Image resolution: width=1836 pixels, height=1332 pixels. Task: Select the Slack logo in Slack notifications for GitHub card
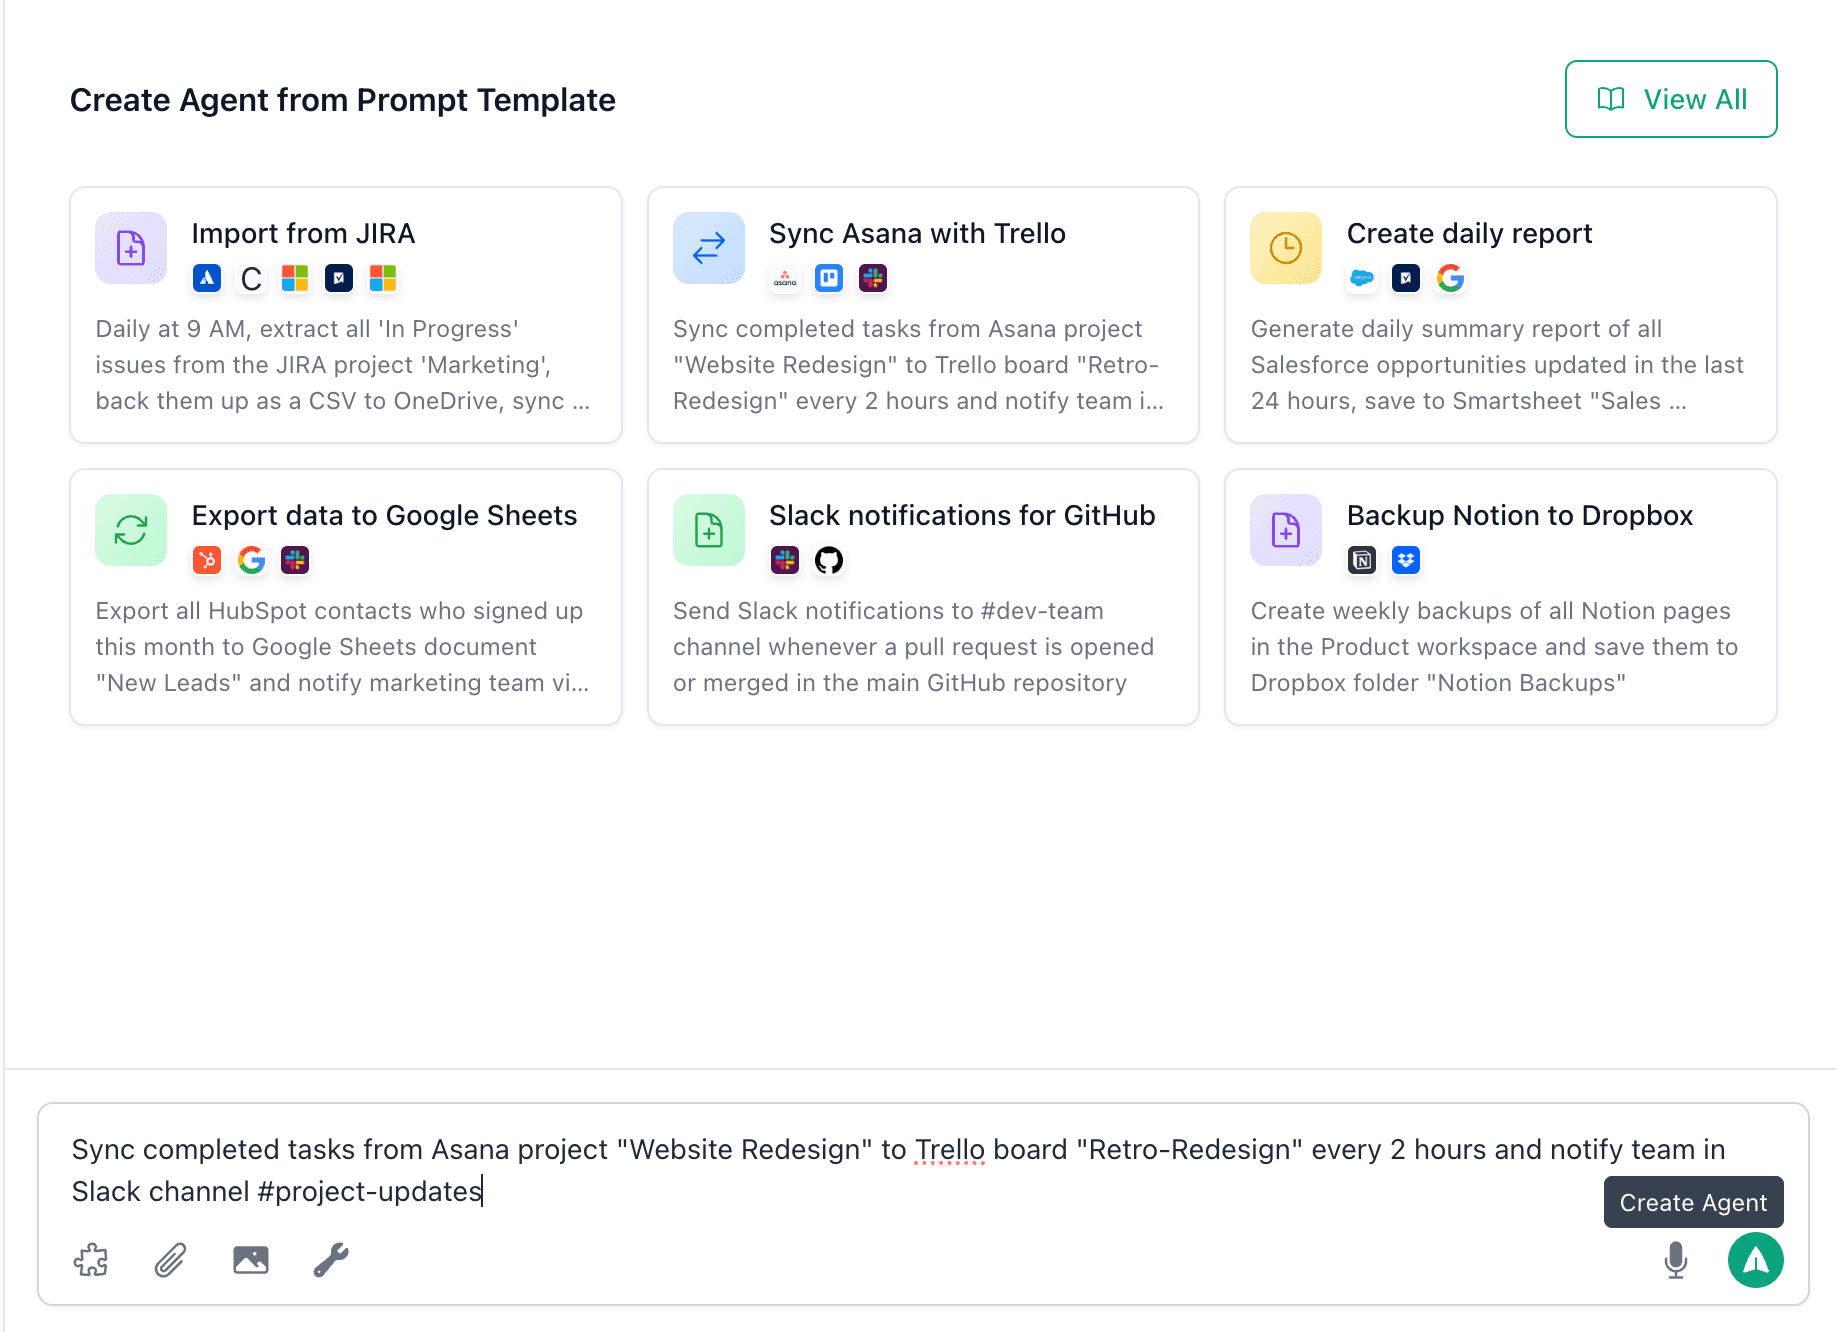pos(785,560)
